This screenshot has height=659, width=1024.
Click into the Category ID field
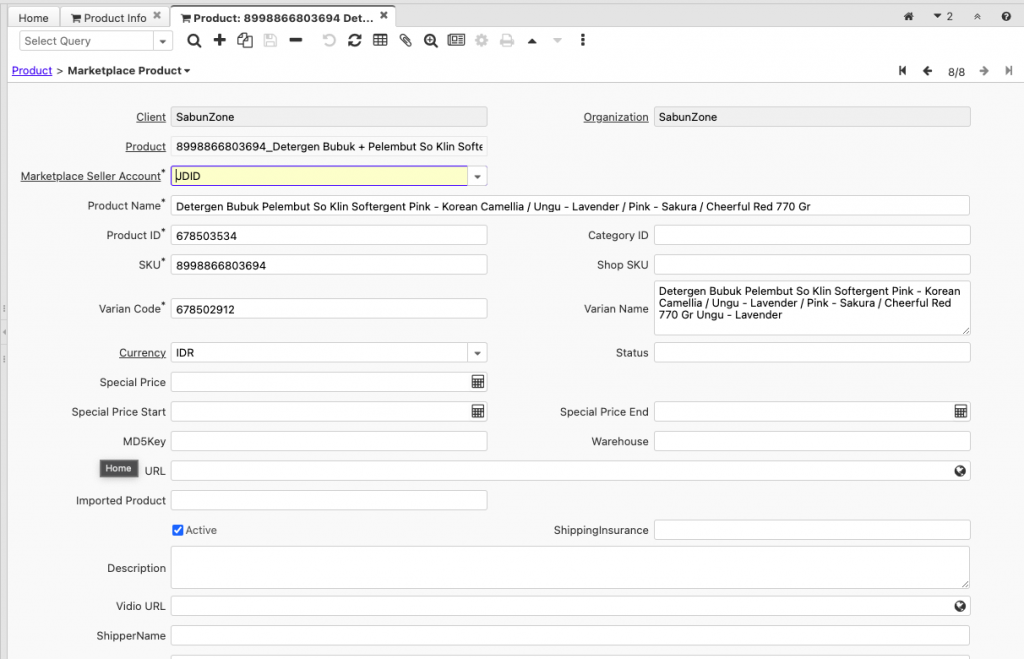pyautogui.click(x=812, y=235)
